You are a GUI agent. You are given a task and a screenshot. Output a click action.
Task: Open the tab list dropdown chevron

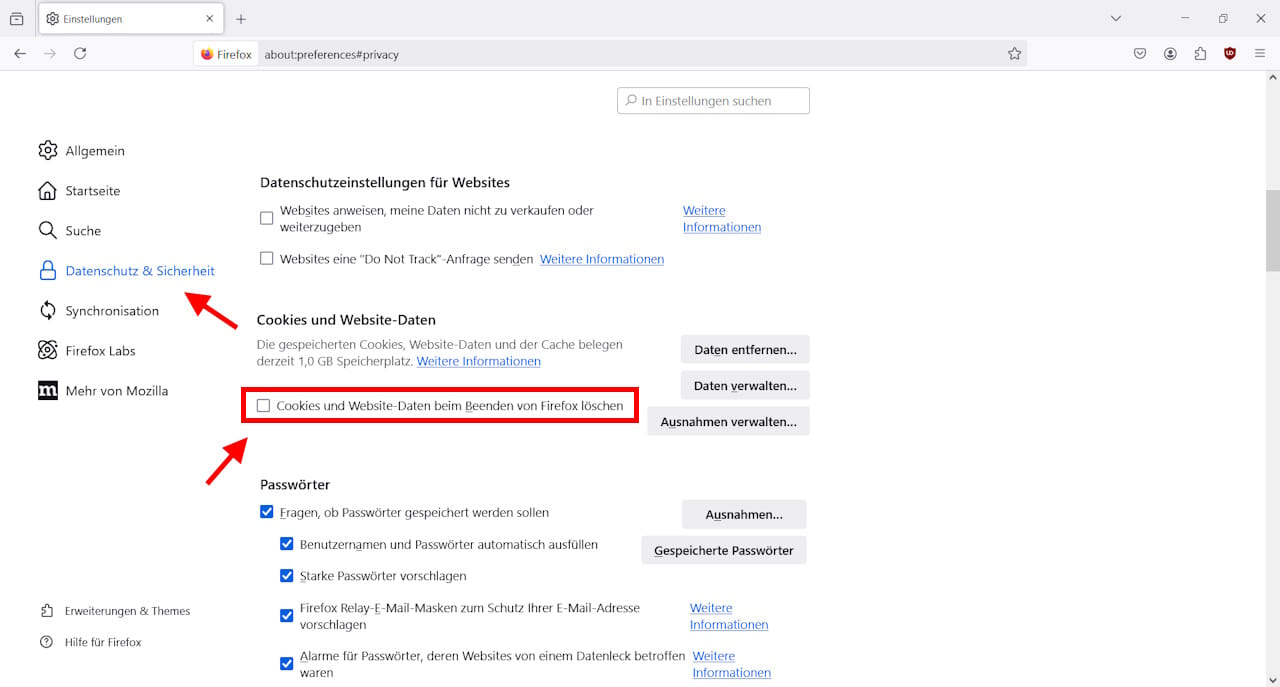(1115, 18)
